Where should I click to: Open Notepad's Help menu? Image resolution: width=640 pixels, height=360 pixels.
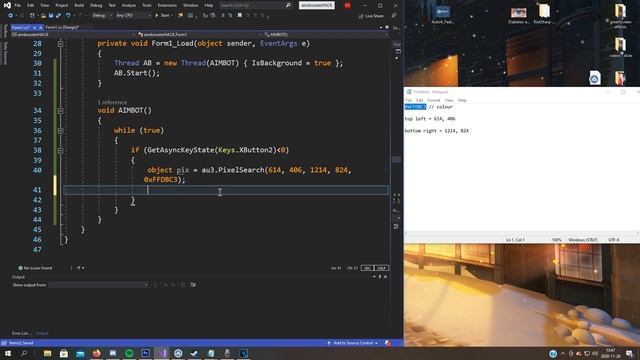click(x=462, y=100)
